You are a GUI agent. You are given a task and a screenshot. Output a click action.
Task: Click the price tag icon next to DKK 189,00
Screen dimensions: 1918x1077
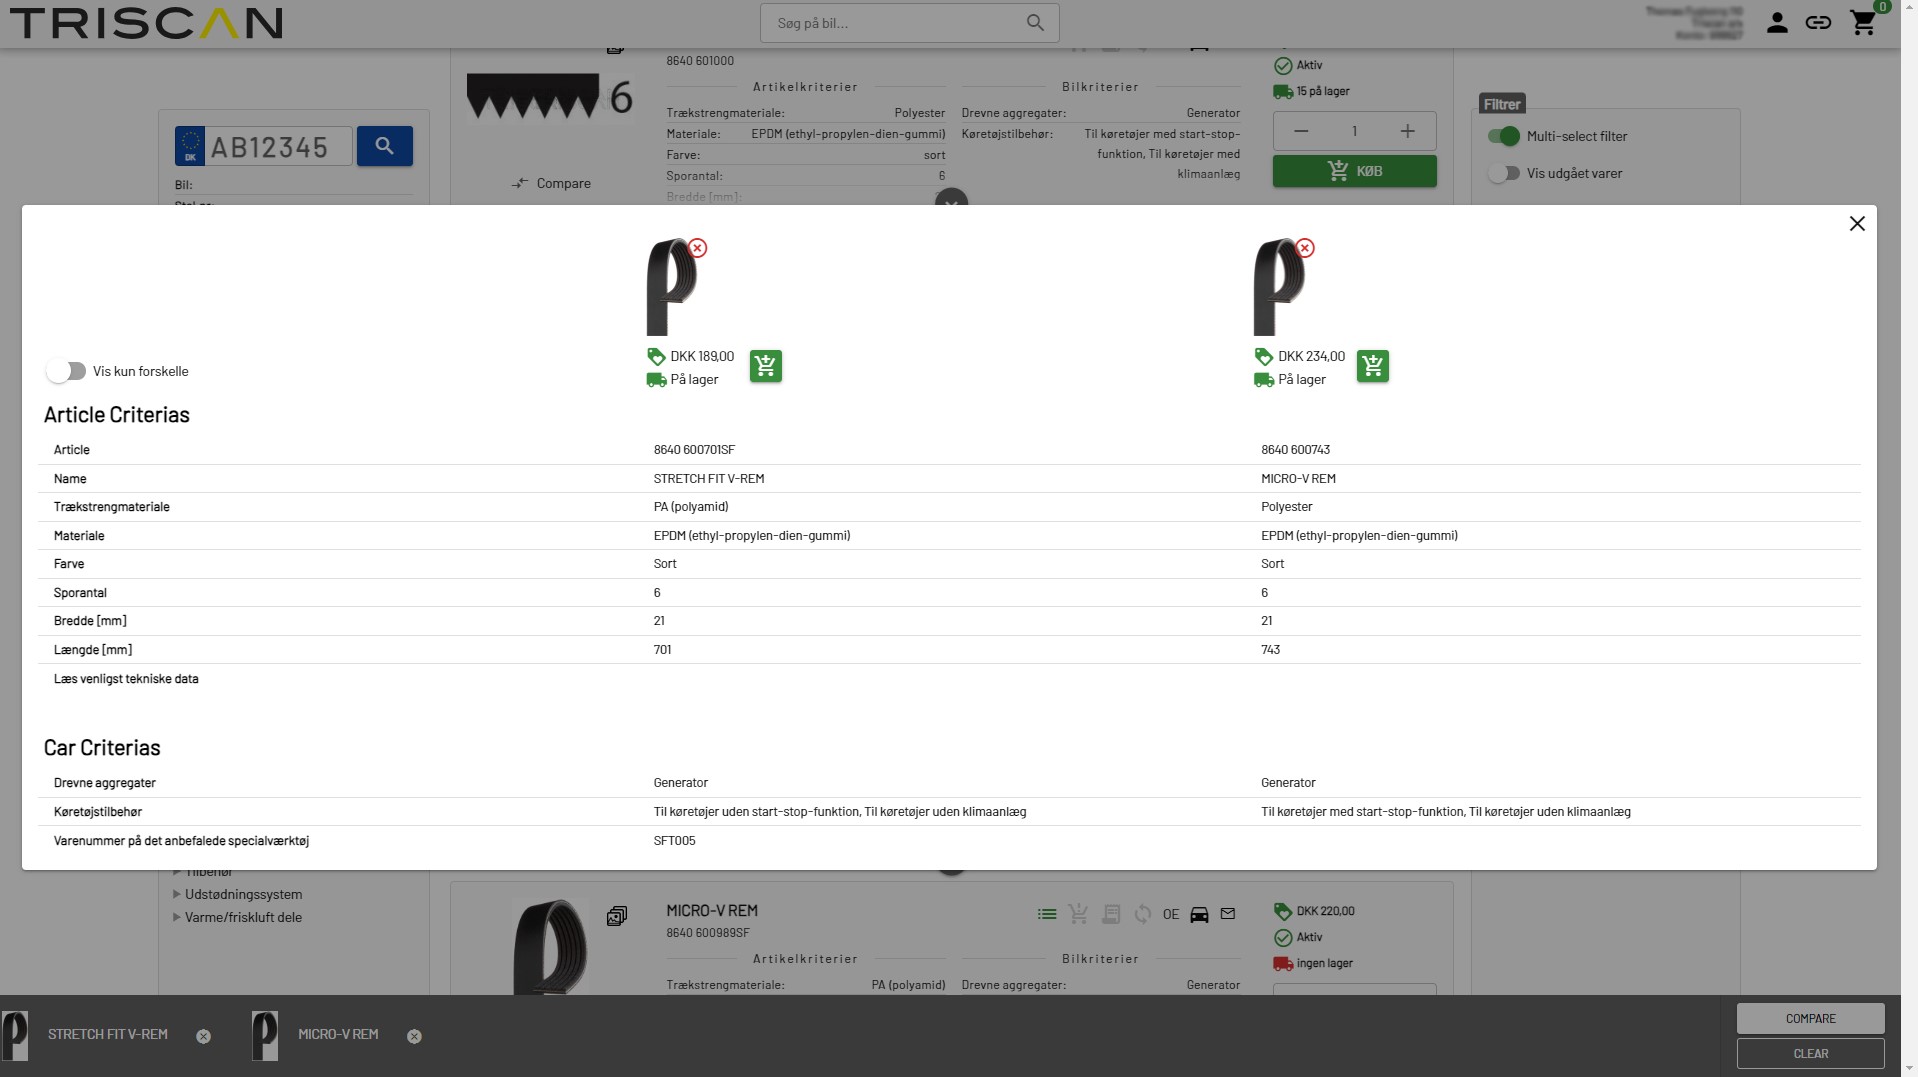point(656,357)
